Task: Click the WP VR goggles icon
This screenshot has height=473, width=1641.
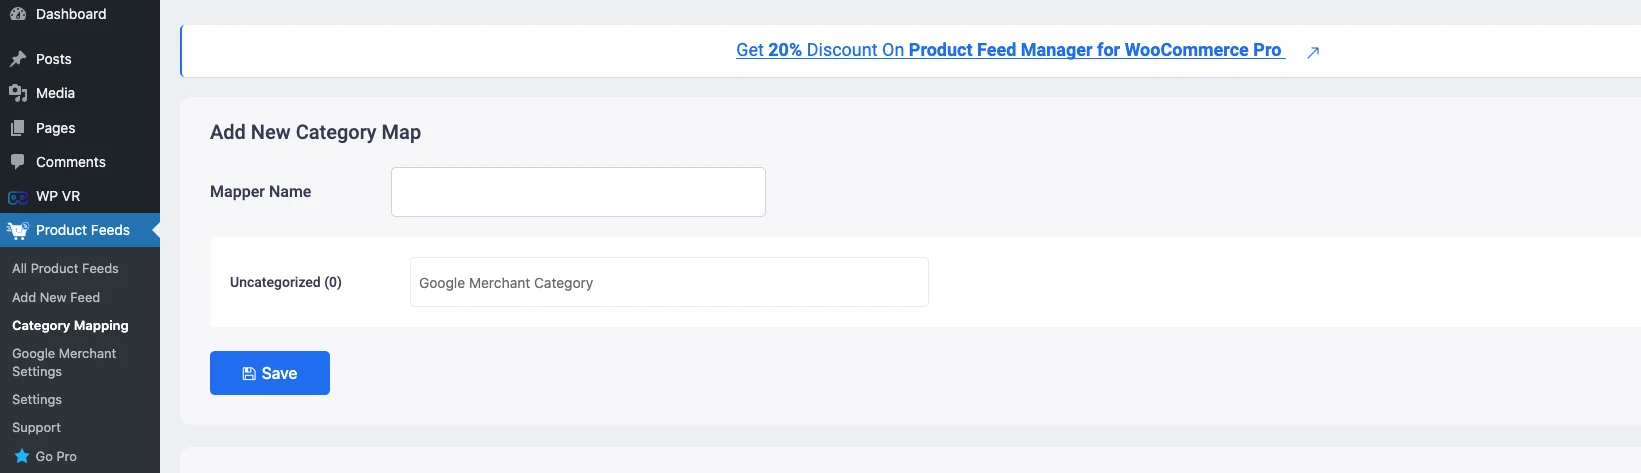Action: (x=17, y=197)
